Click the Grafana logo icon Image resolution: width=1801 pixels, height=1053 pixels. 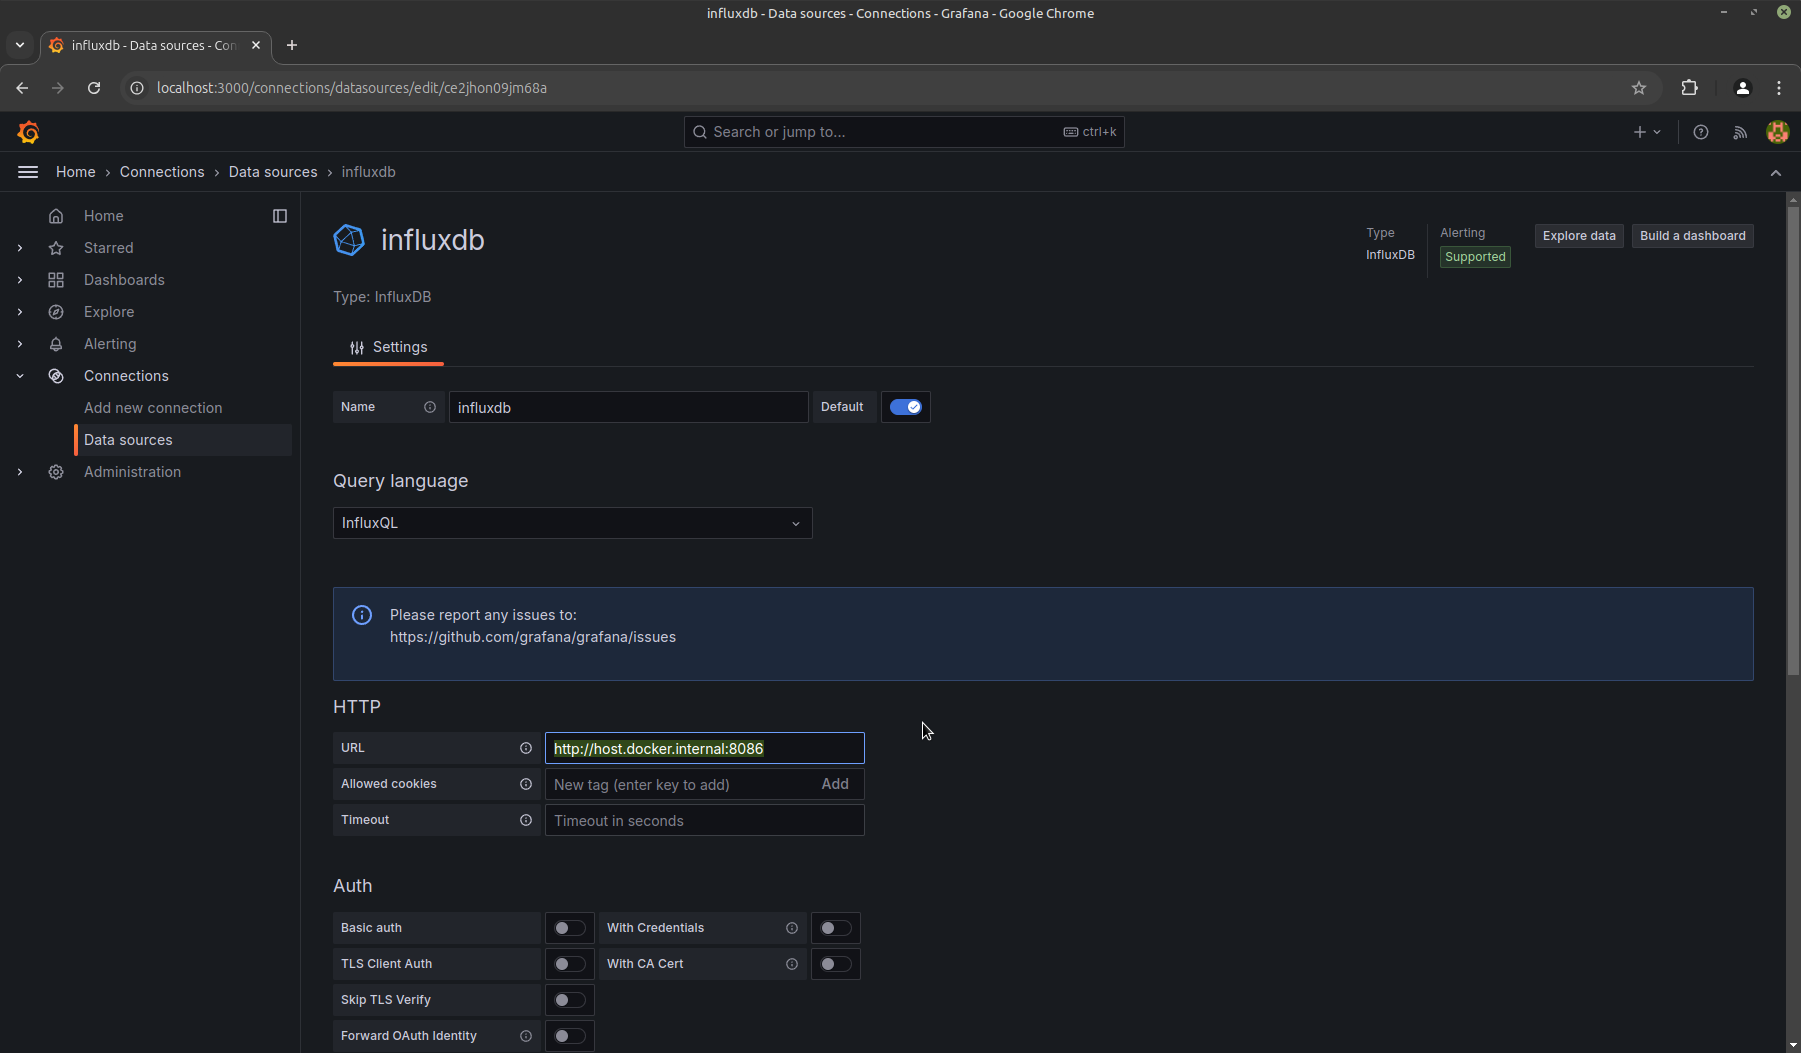(x=28, y=132)
